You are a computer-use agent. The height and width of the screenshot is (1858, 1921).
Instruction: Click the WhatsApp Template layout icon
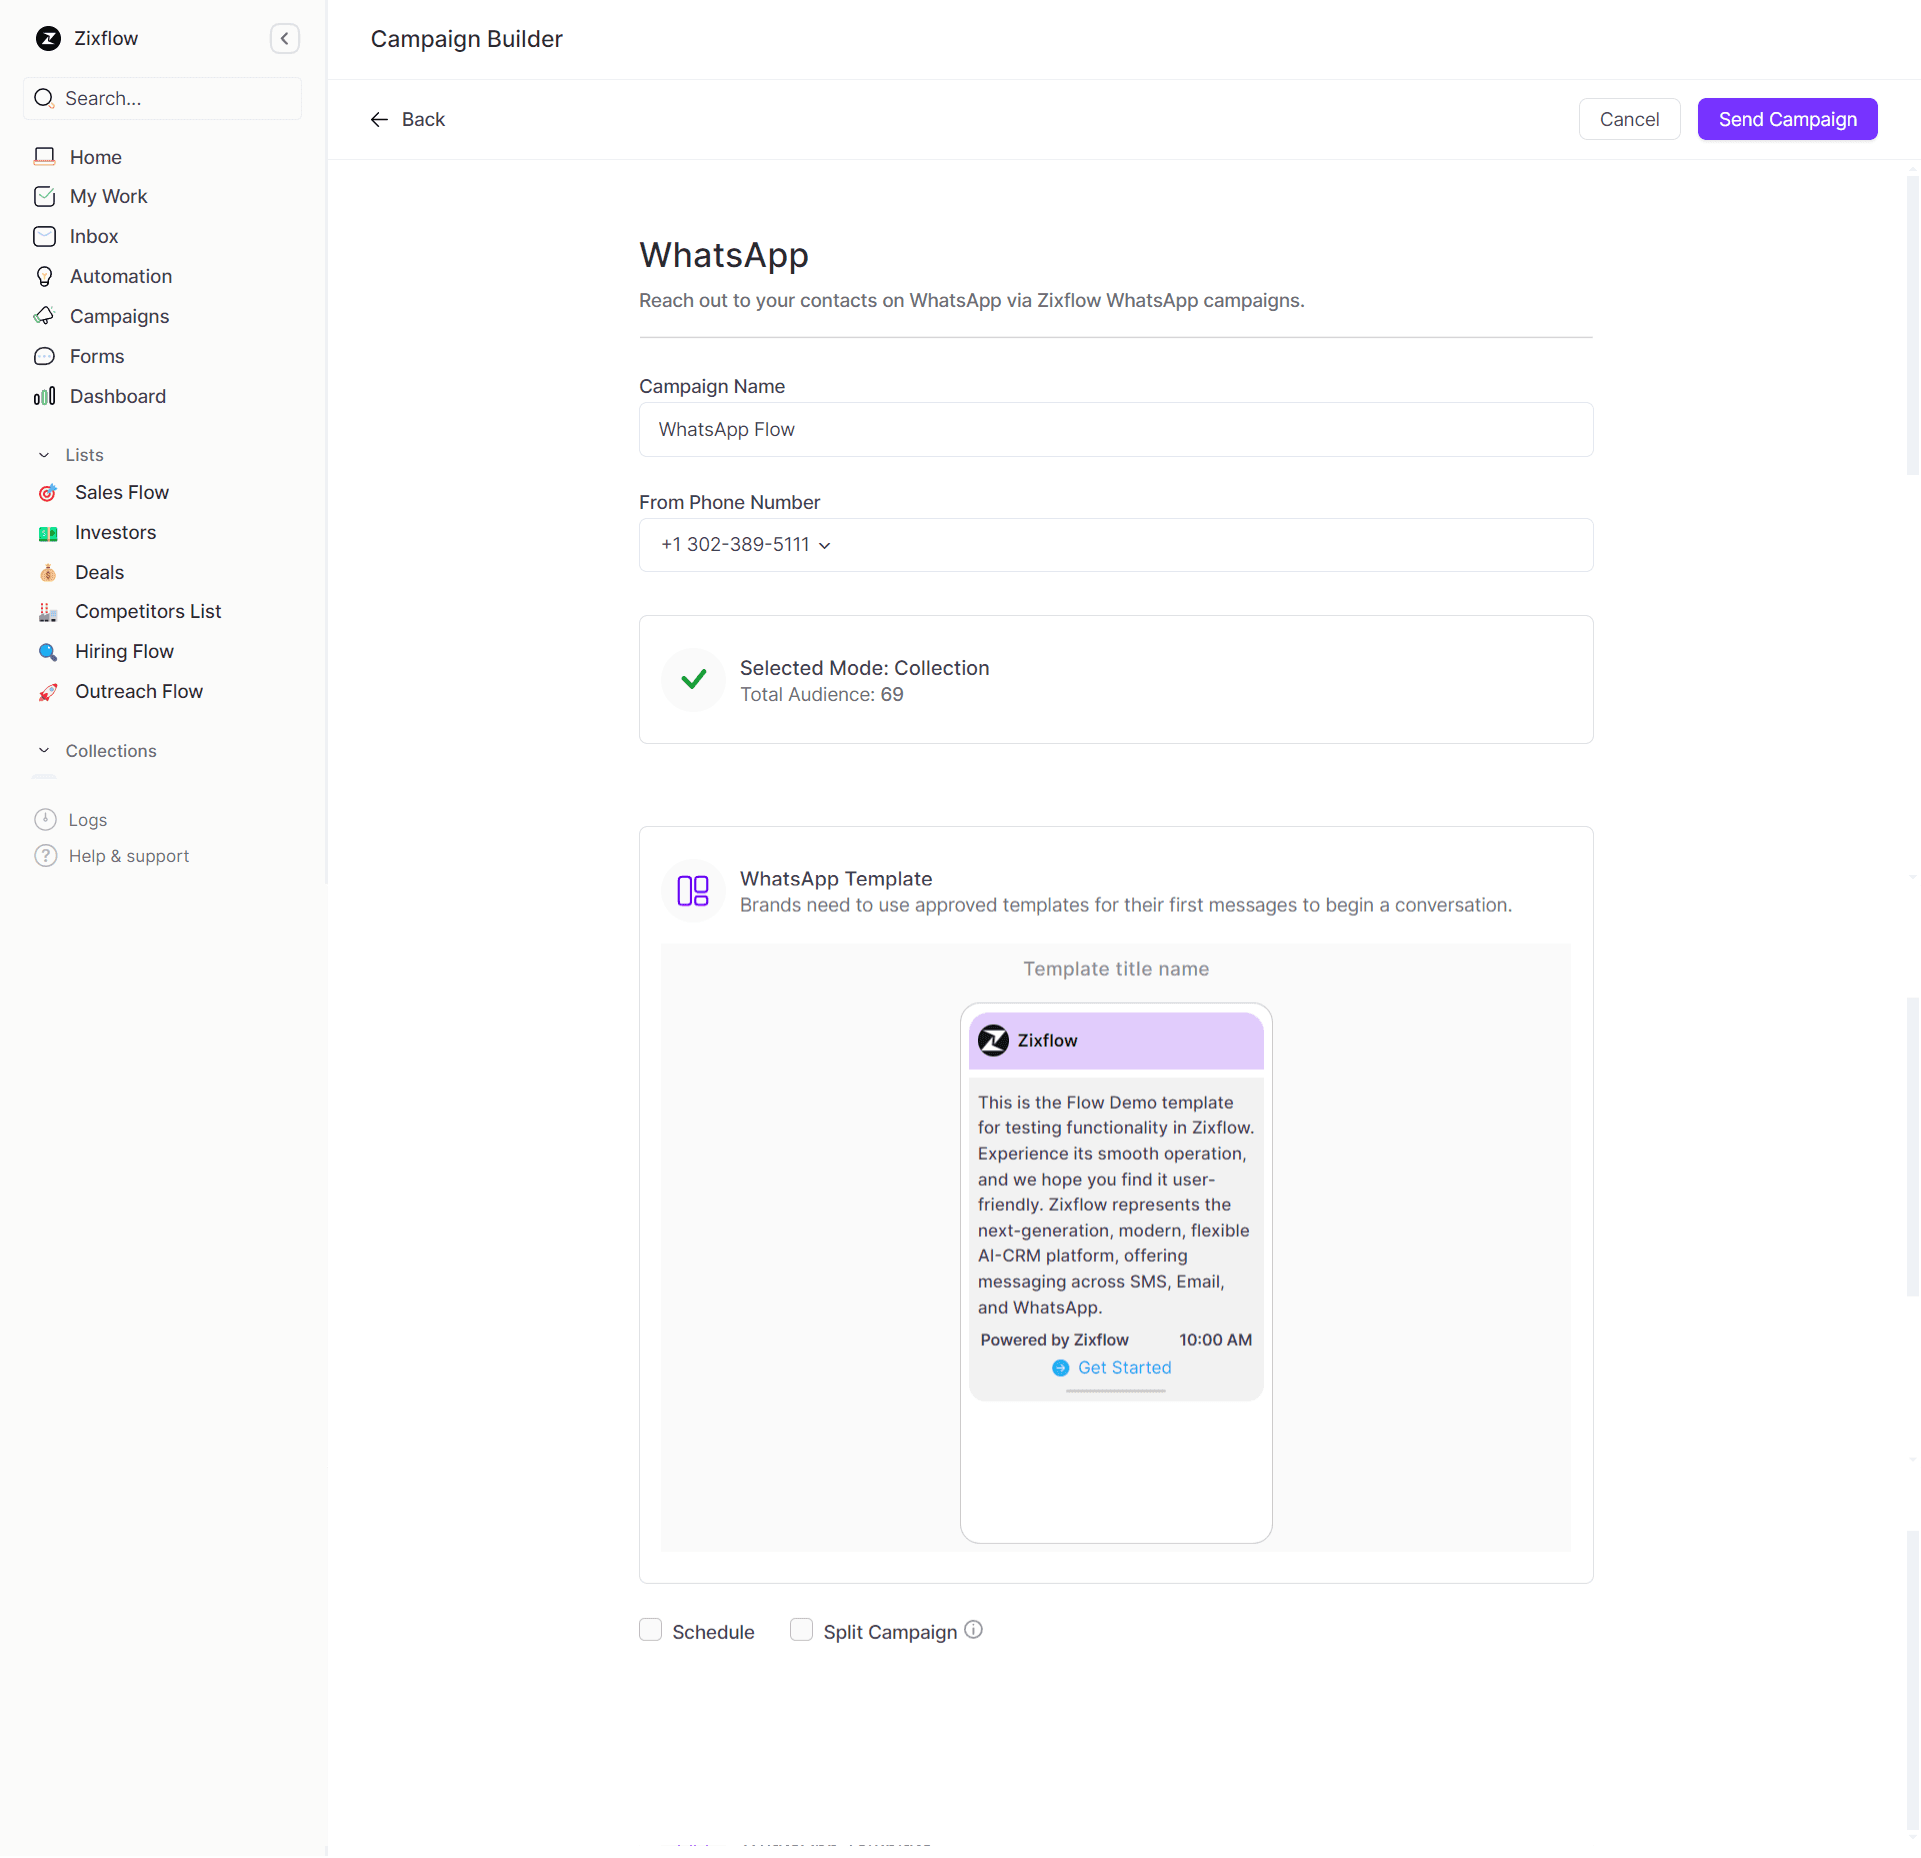click(x=692, y=891)
